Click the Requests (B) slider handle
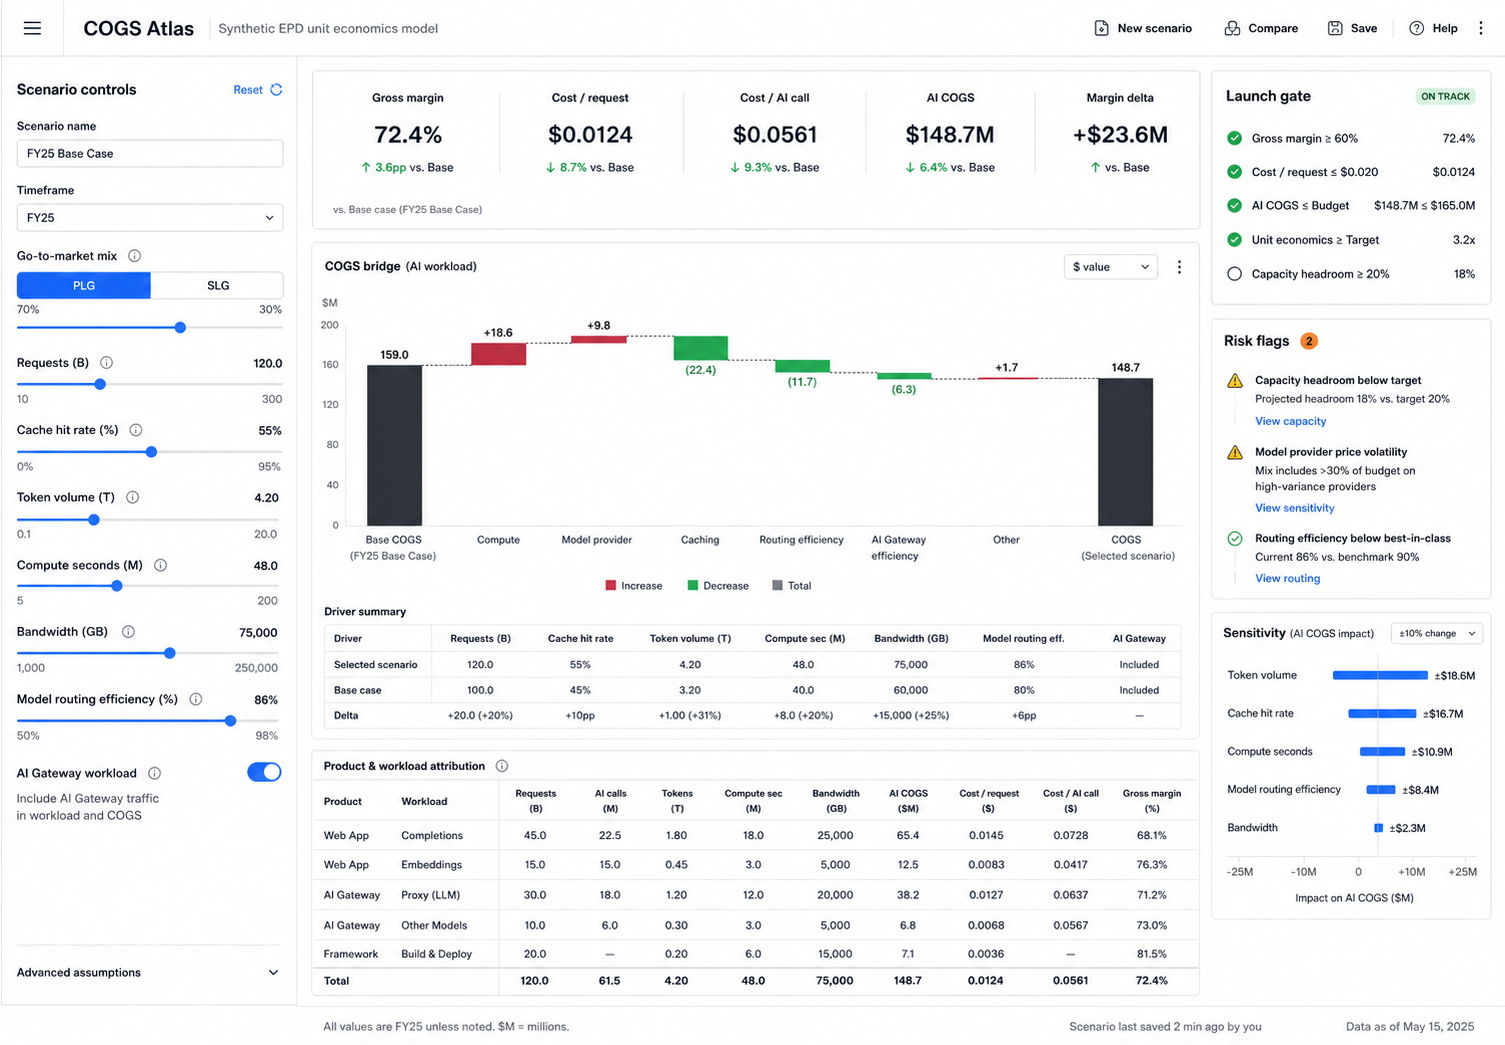Image resolution: width=1505 pixels, height=1045 pixels. [x=100, y=384]
